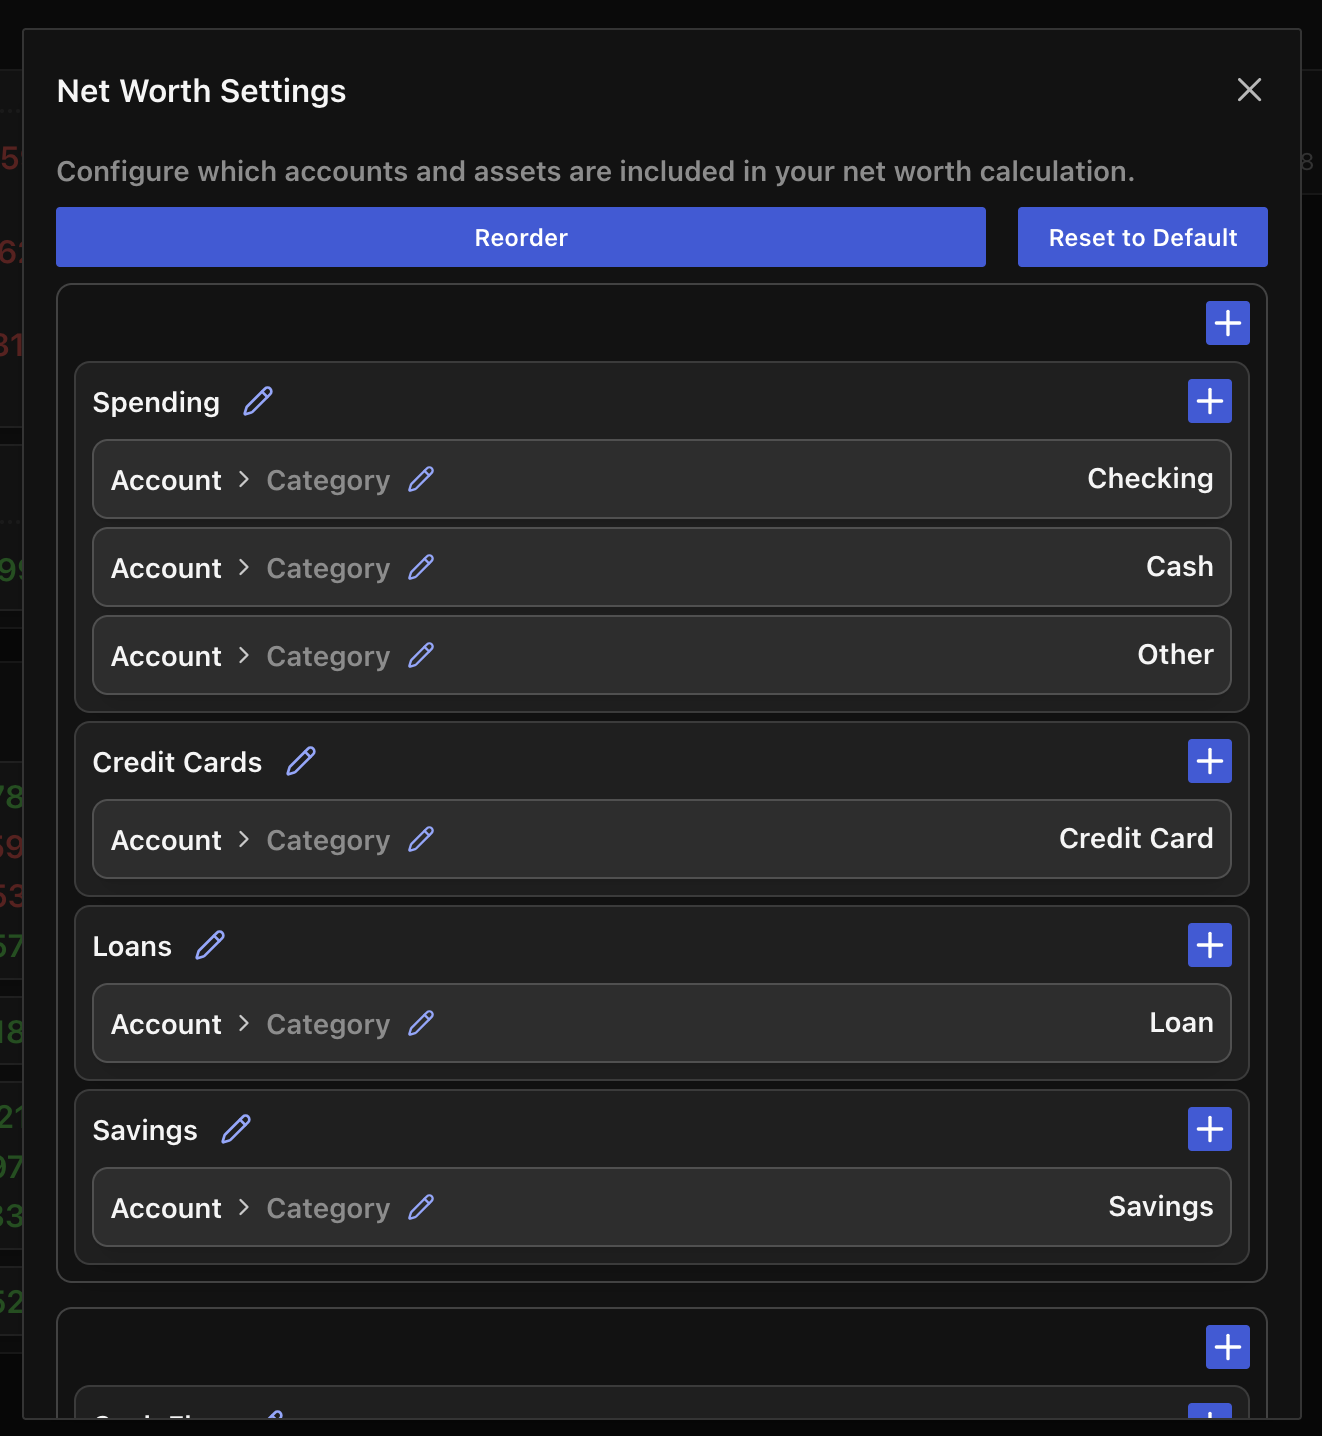Add a group in the second section
Image resolution: width=1322 pixels, height=1436 pixels.
[1228, 1347]
